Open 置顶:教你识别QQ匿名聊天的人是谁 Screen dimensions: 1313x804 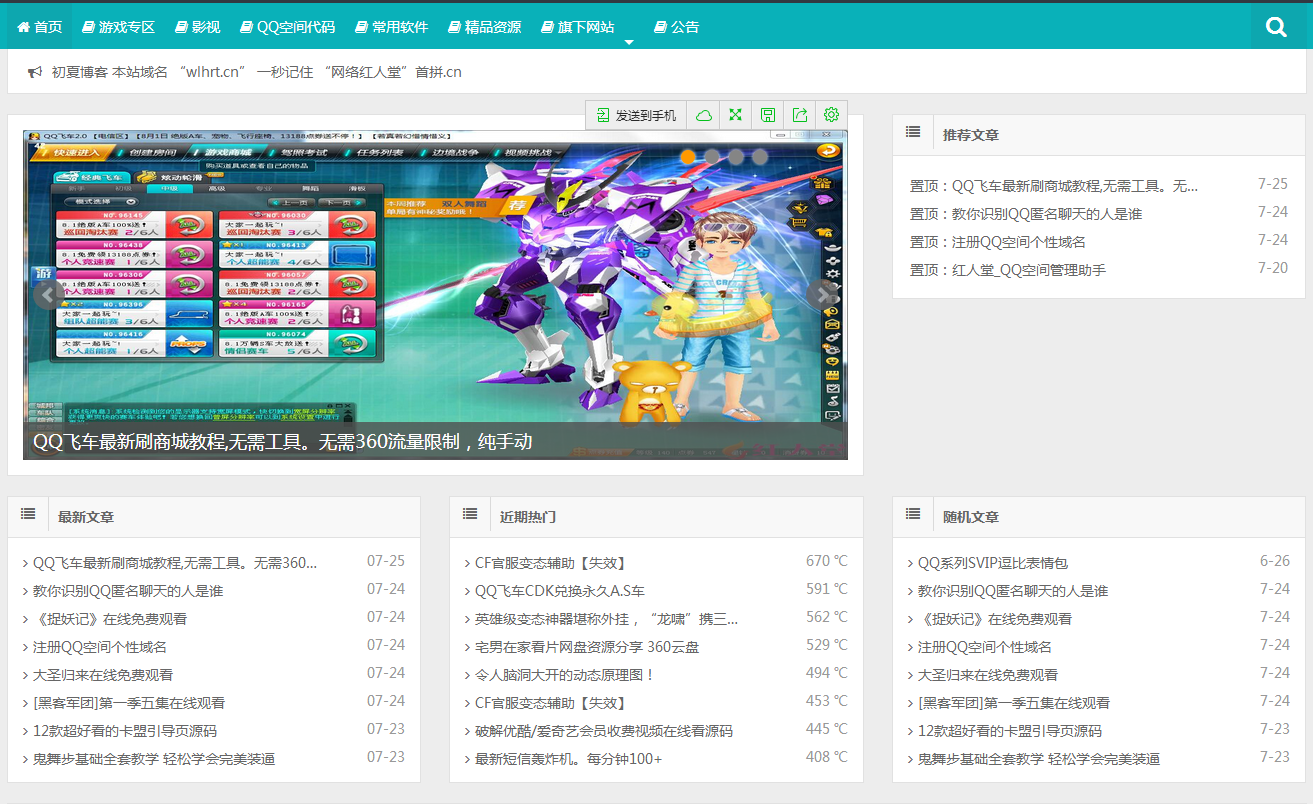click(x=1026, y=214)
